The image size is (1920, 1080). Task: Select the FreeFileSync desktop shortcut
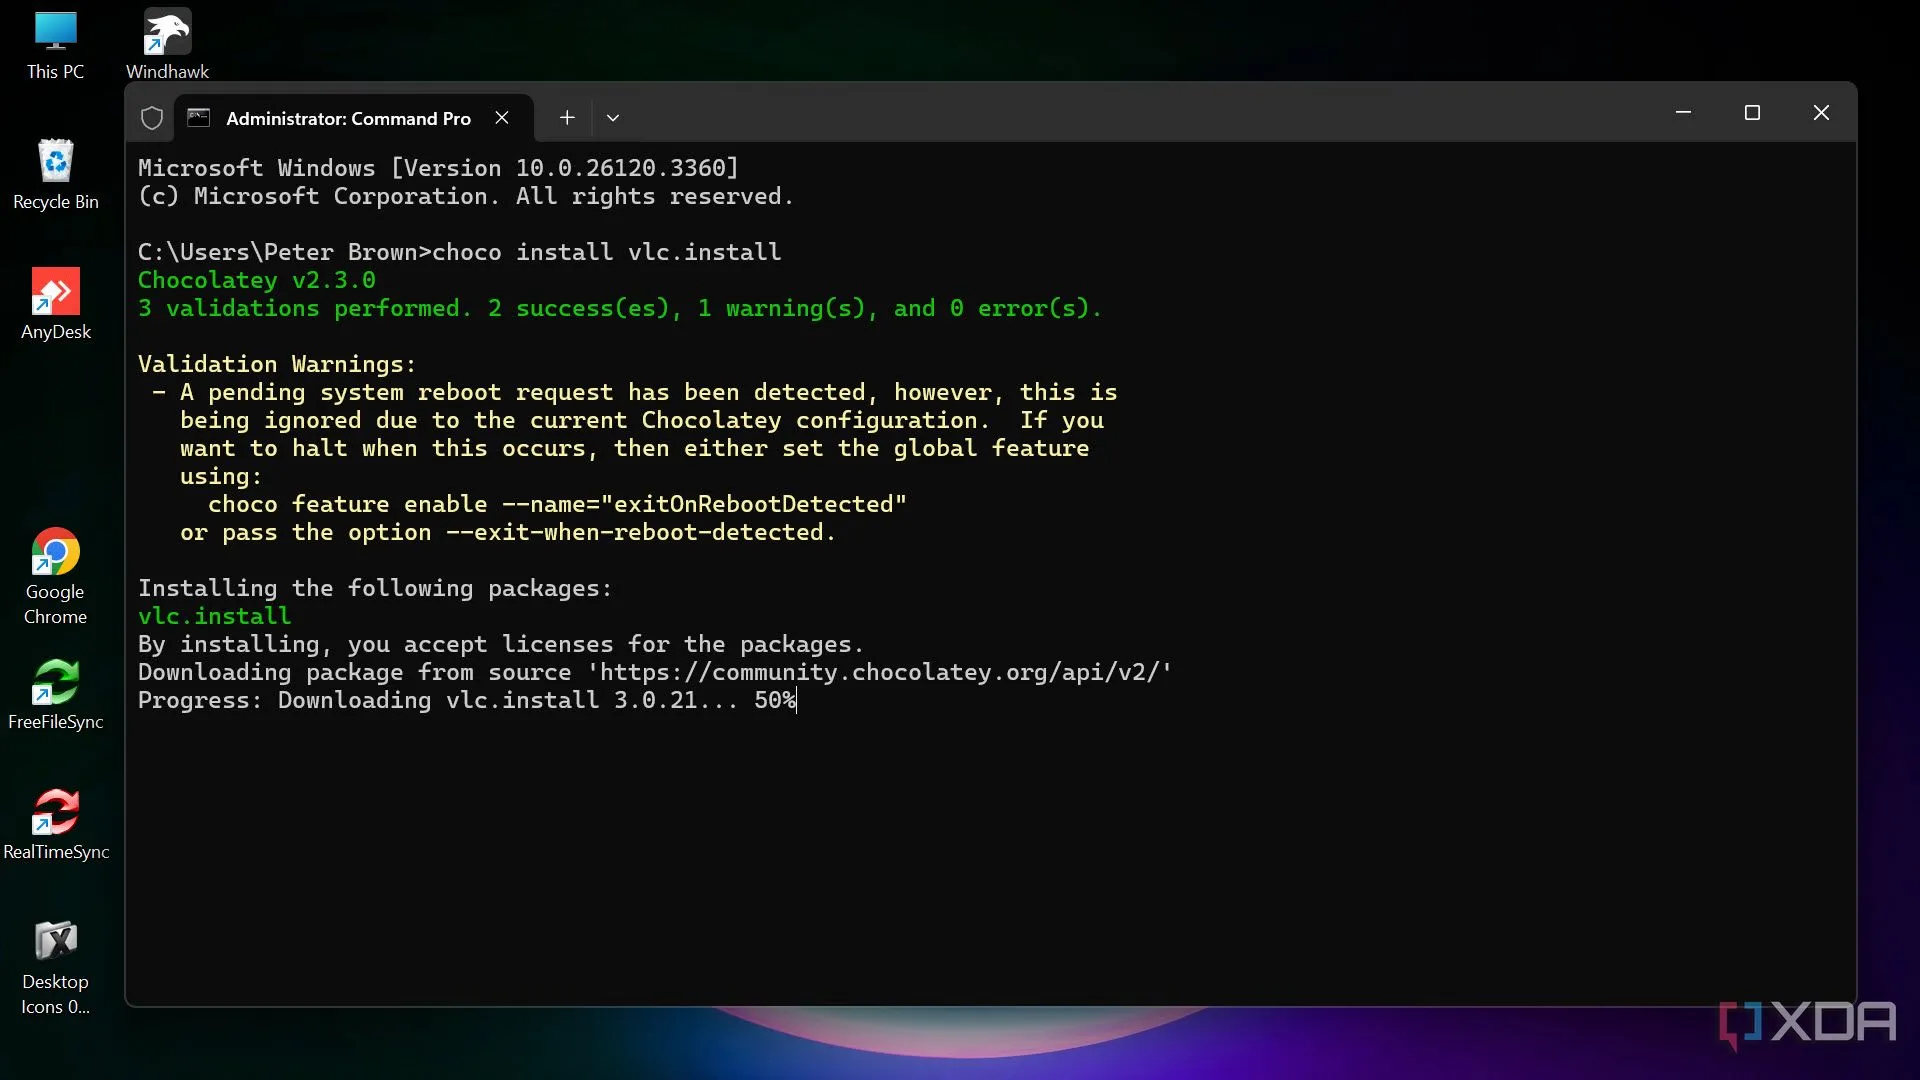[x=55, y=696]
